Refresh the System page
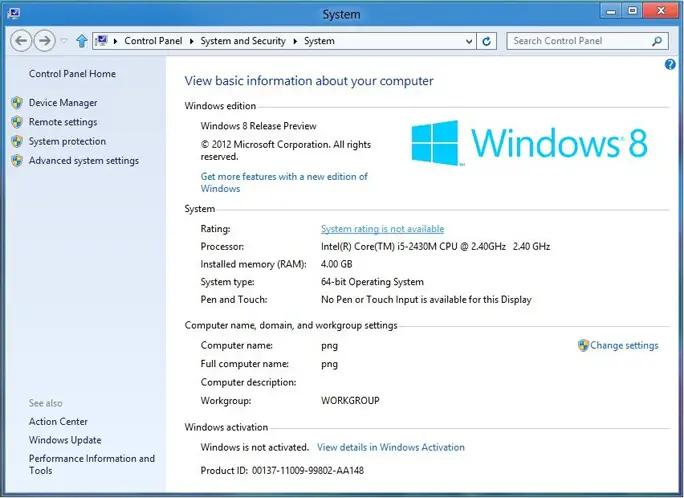The image size is (684, 498). click(487, 41)
